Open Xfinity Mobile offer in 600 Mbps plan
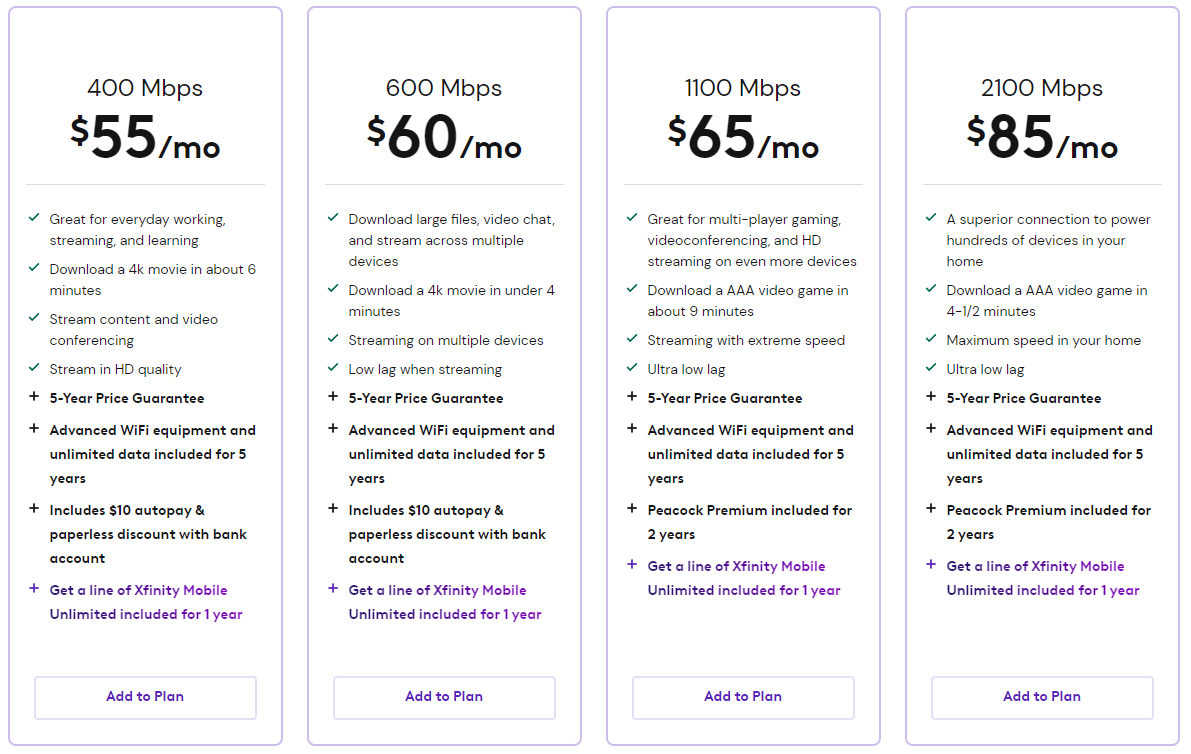Screen dimensions: 1191x754 coord(445,602)
